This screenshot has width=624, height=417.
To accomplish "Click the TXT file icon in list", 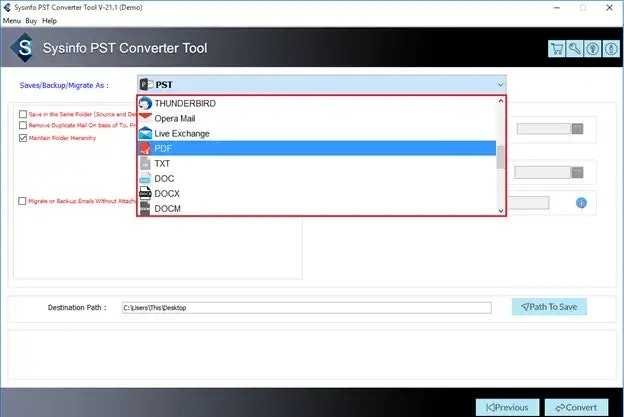I will tap(145, 163).
